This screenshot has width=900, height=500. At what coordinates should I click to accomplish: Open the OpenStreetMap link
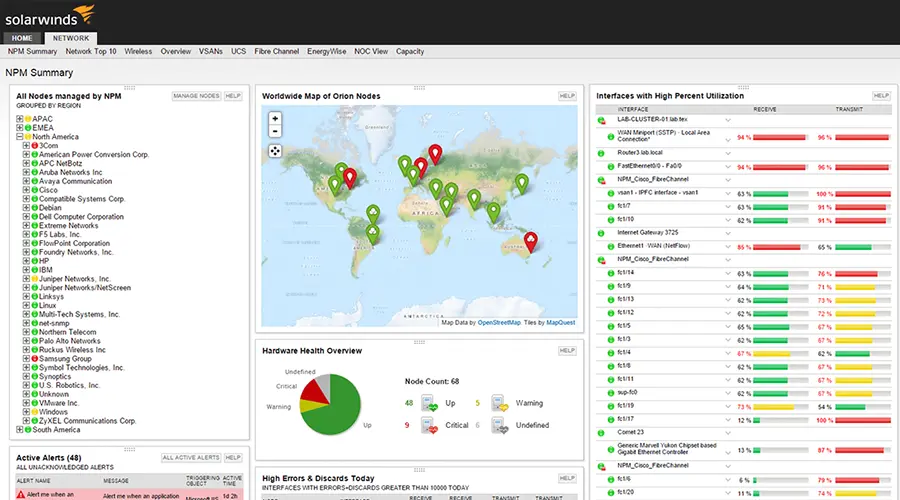click(x=499, y=323)
